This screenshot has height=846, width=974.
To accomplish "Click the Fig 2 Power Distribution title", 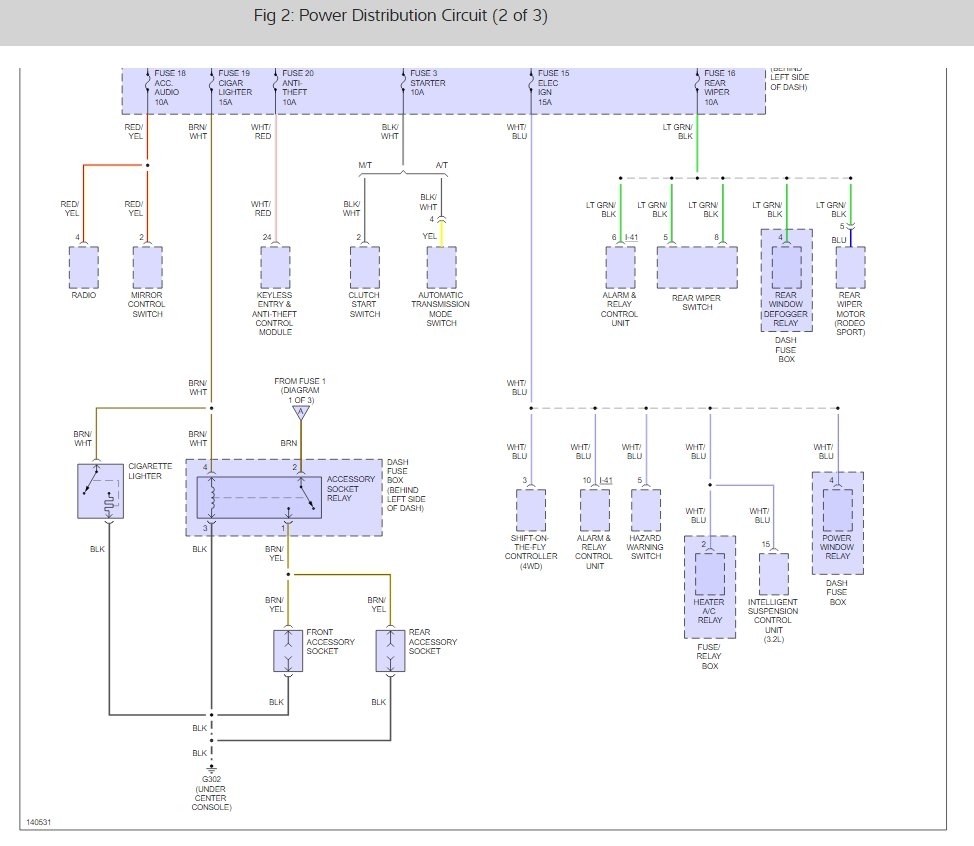I will tap(400, 16).
